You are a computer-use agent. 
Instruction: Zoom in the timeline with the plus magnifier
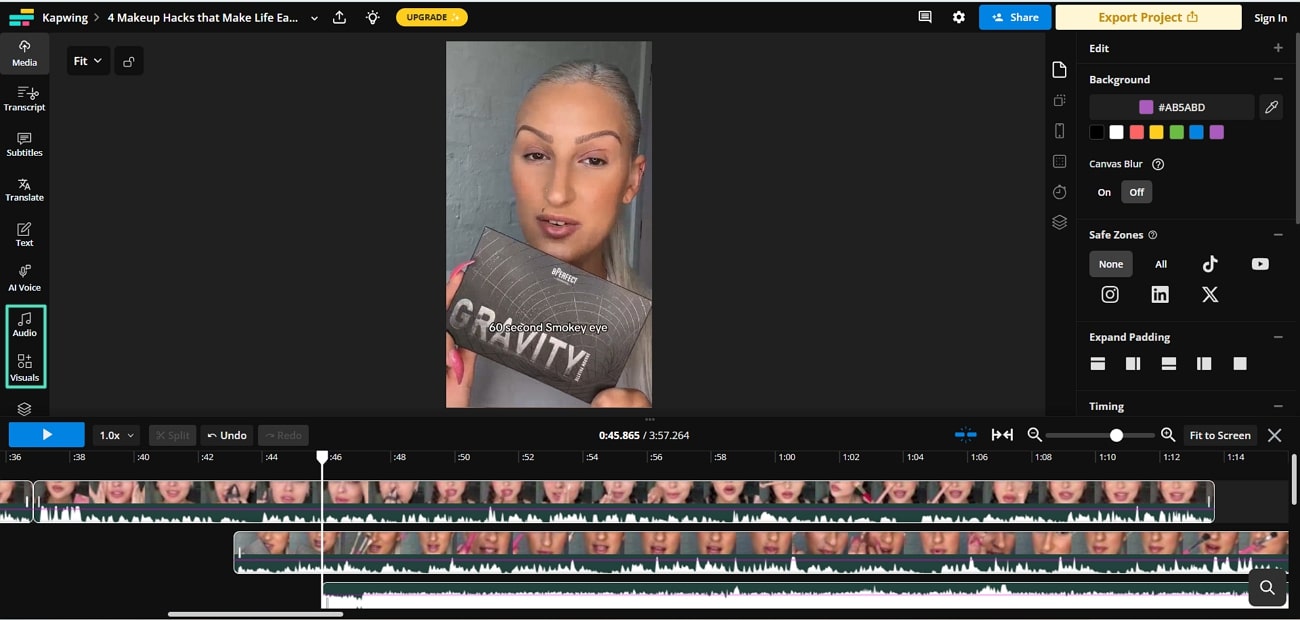coord(1168,435)
